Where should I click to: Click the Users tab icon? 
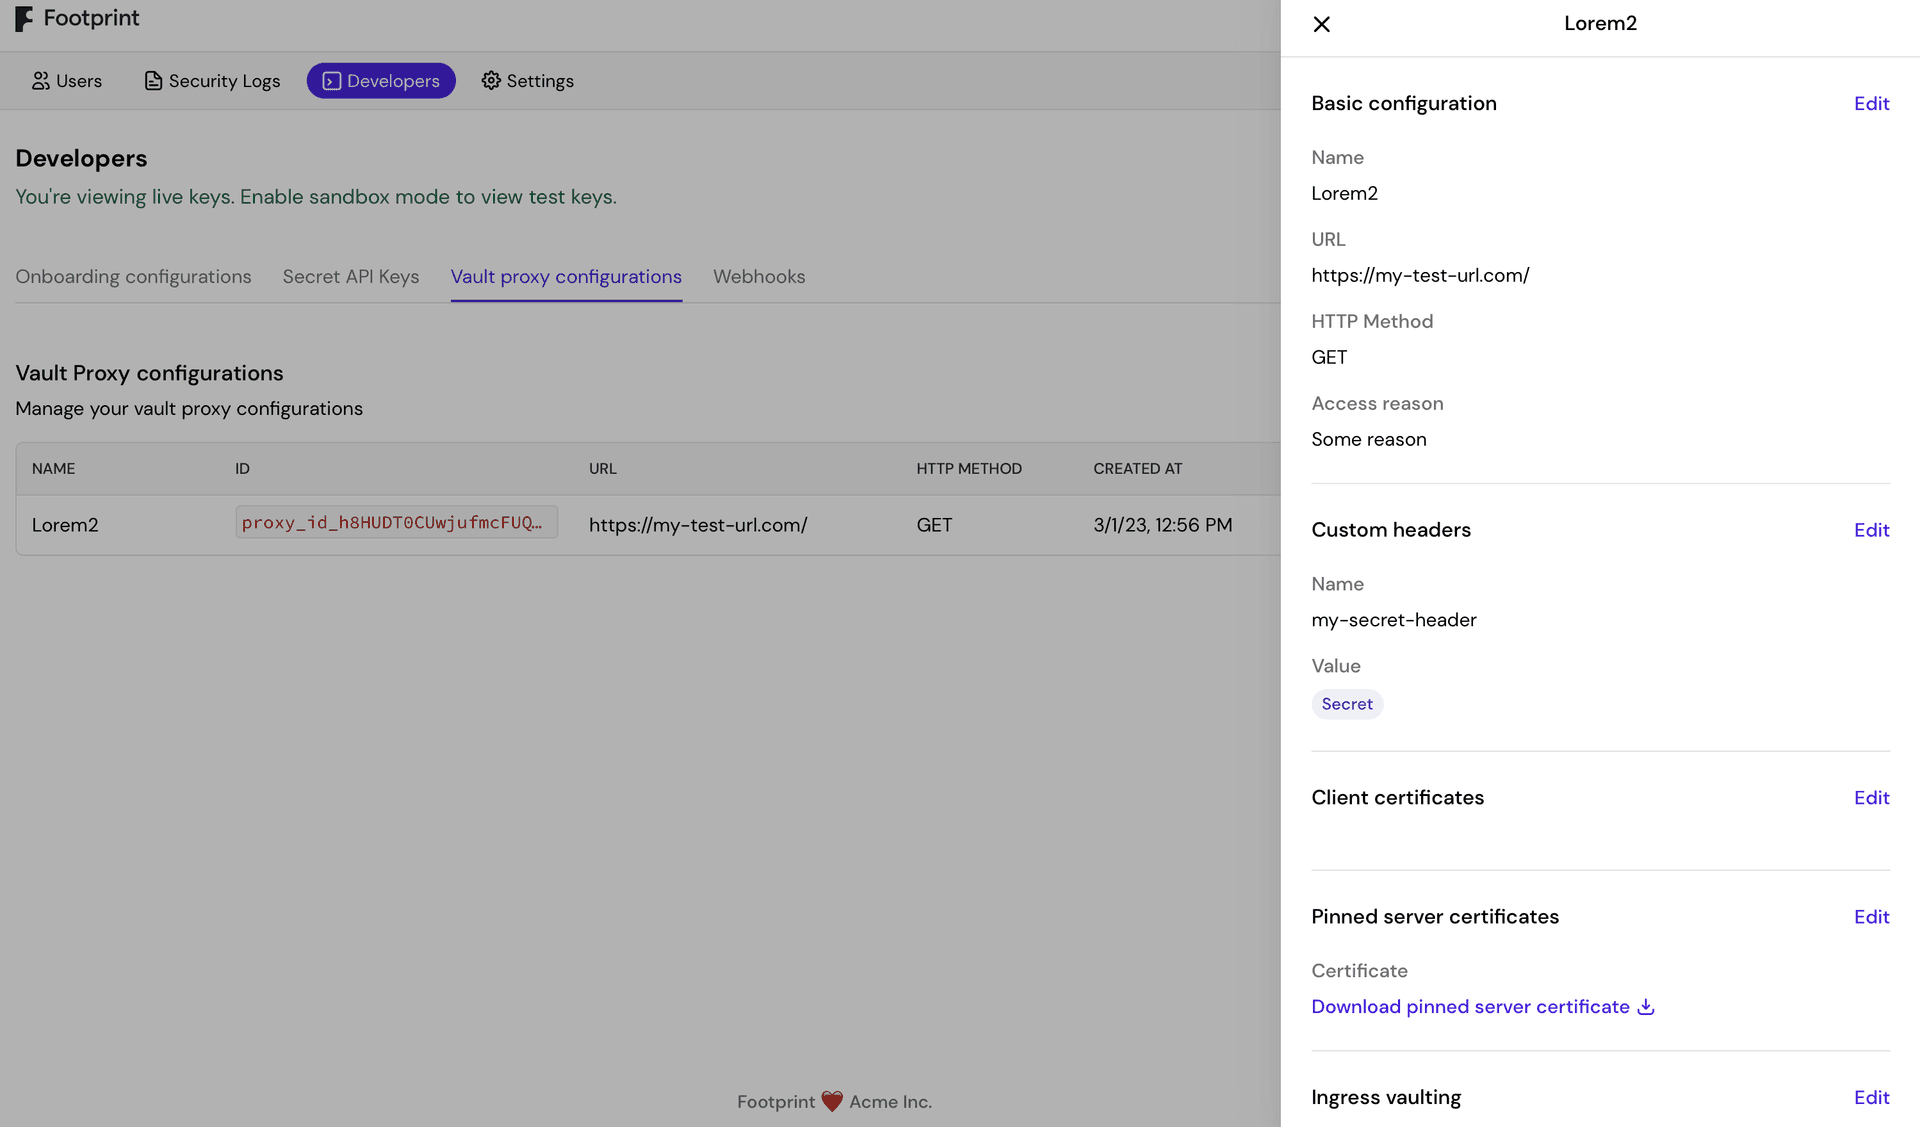click(39, 79)
